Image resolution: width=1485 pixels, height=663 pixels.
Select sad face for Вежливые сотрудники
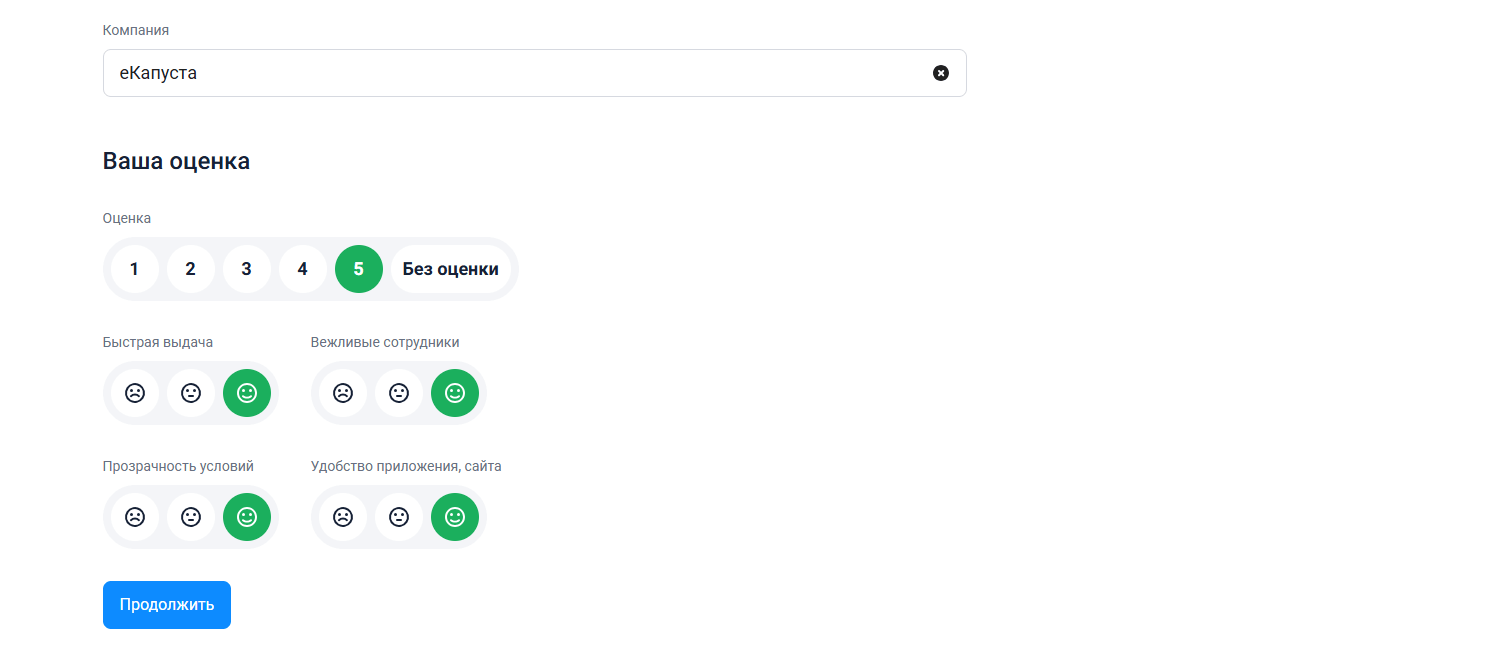tap(343, 393)
